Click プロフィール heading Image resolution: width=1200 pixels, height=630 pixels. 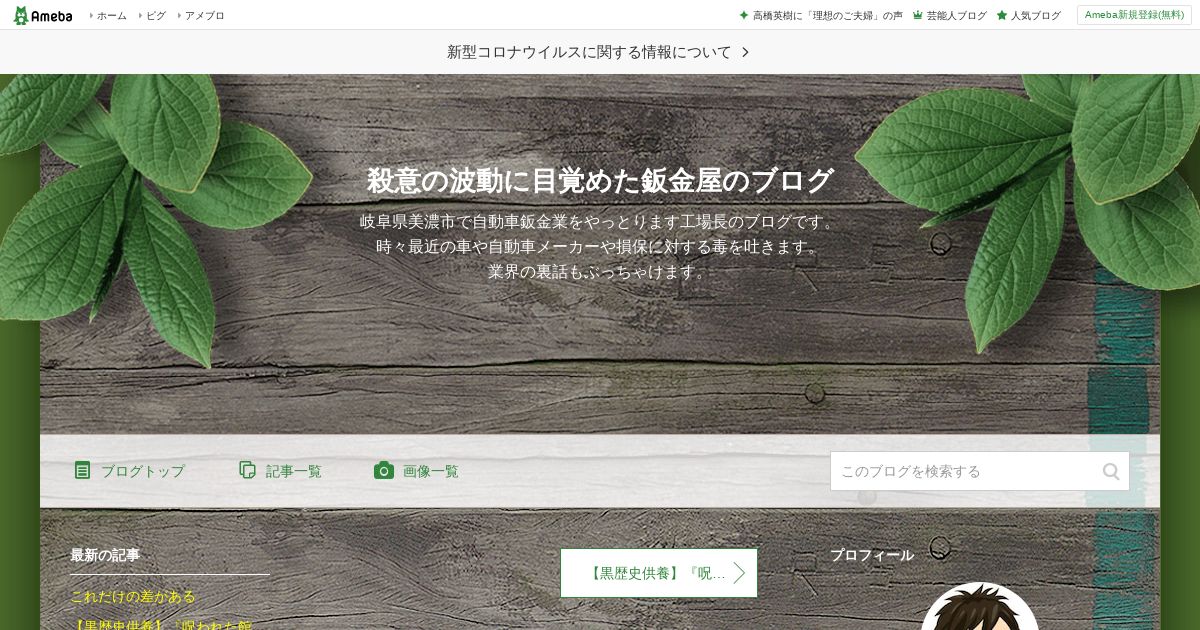872,555
